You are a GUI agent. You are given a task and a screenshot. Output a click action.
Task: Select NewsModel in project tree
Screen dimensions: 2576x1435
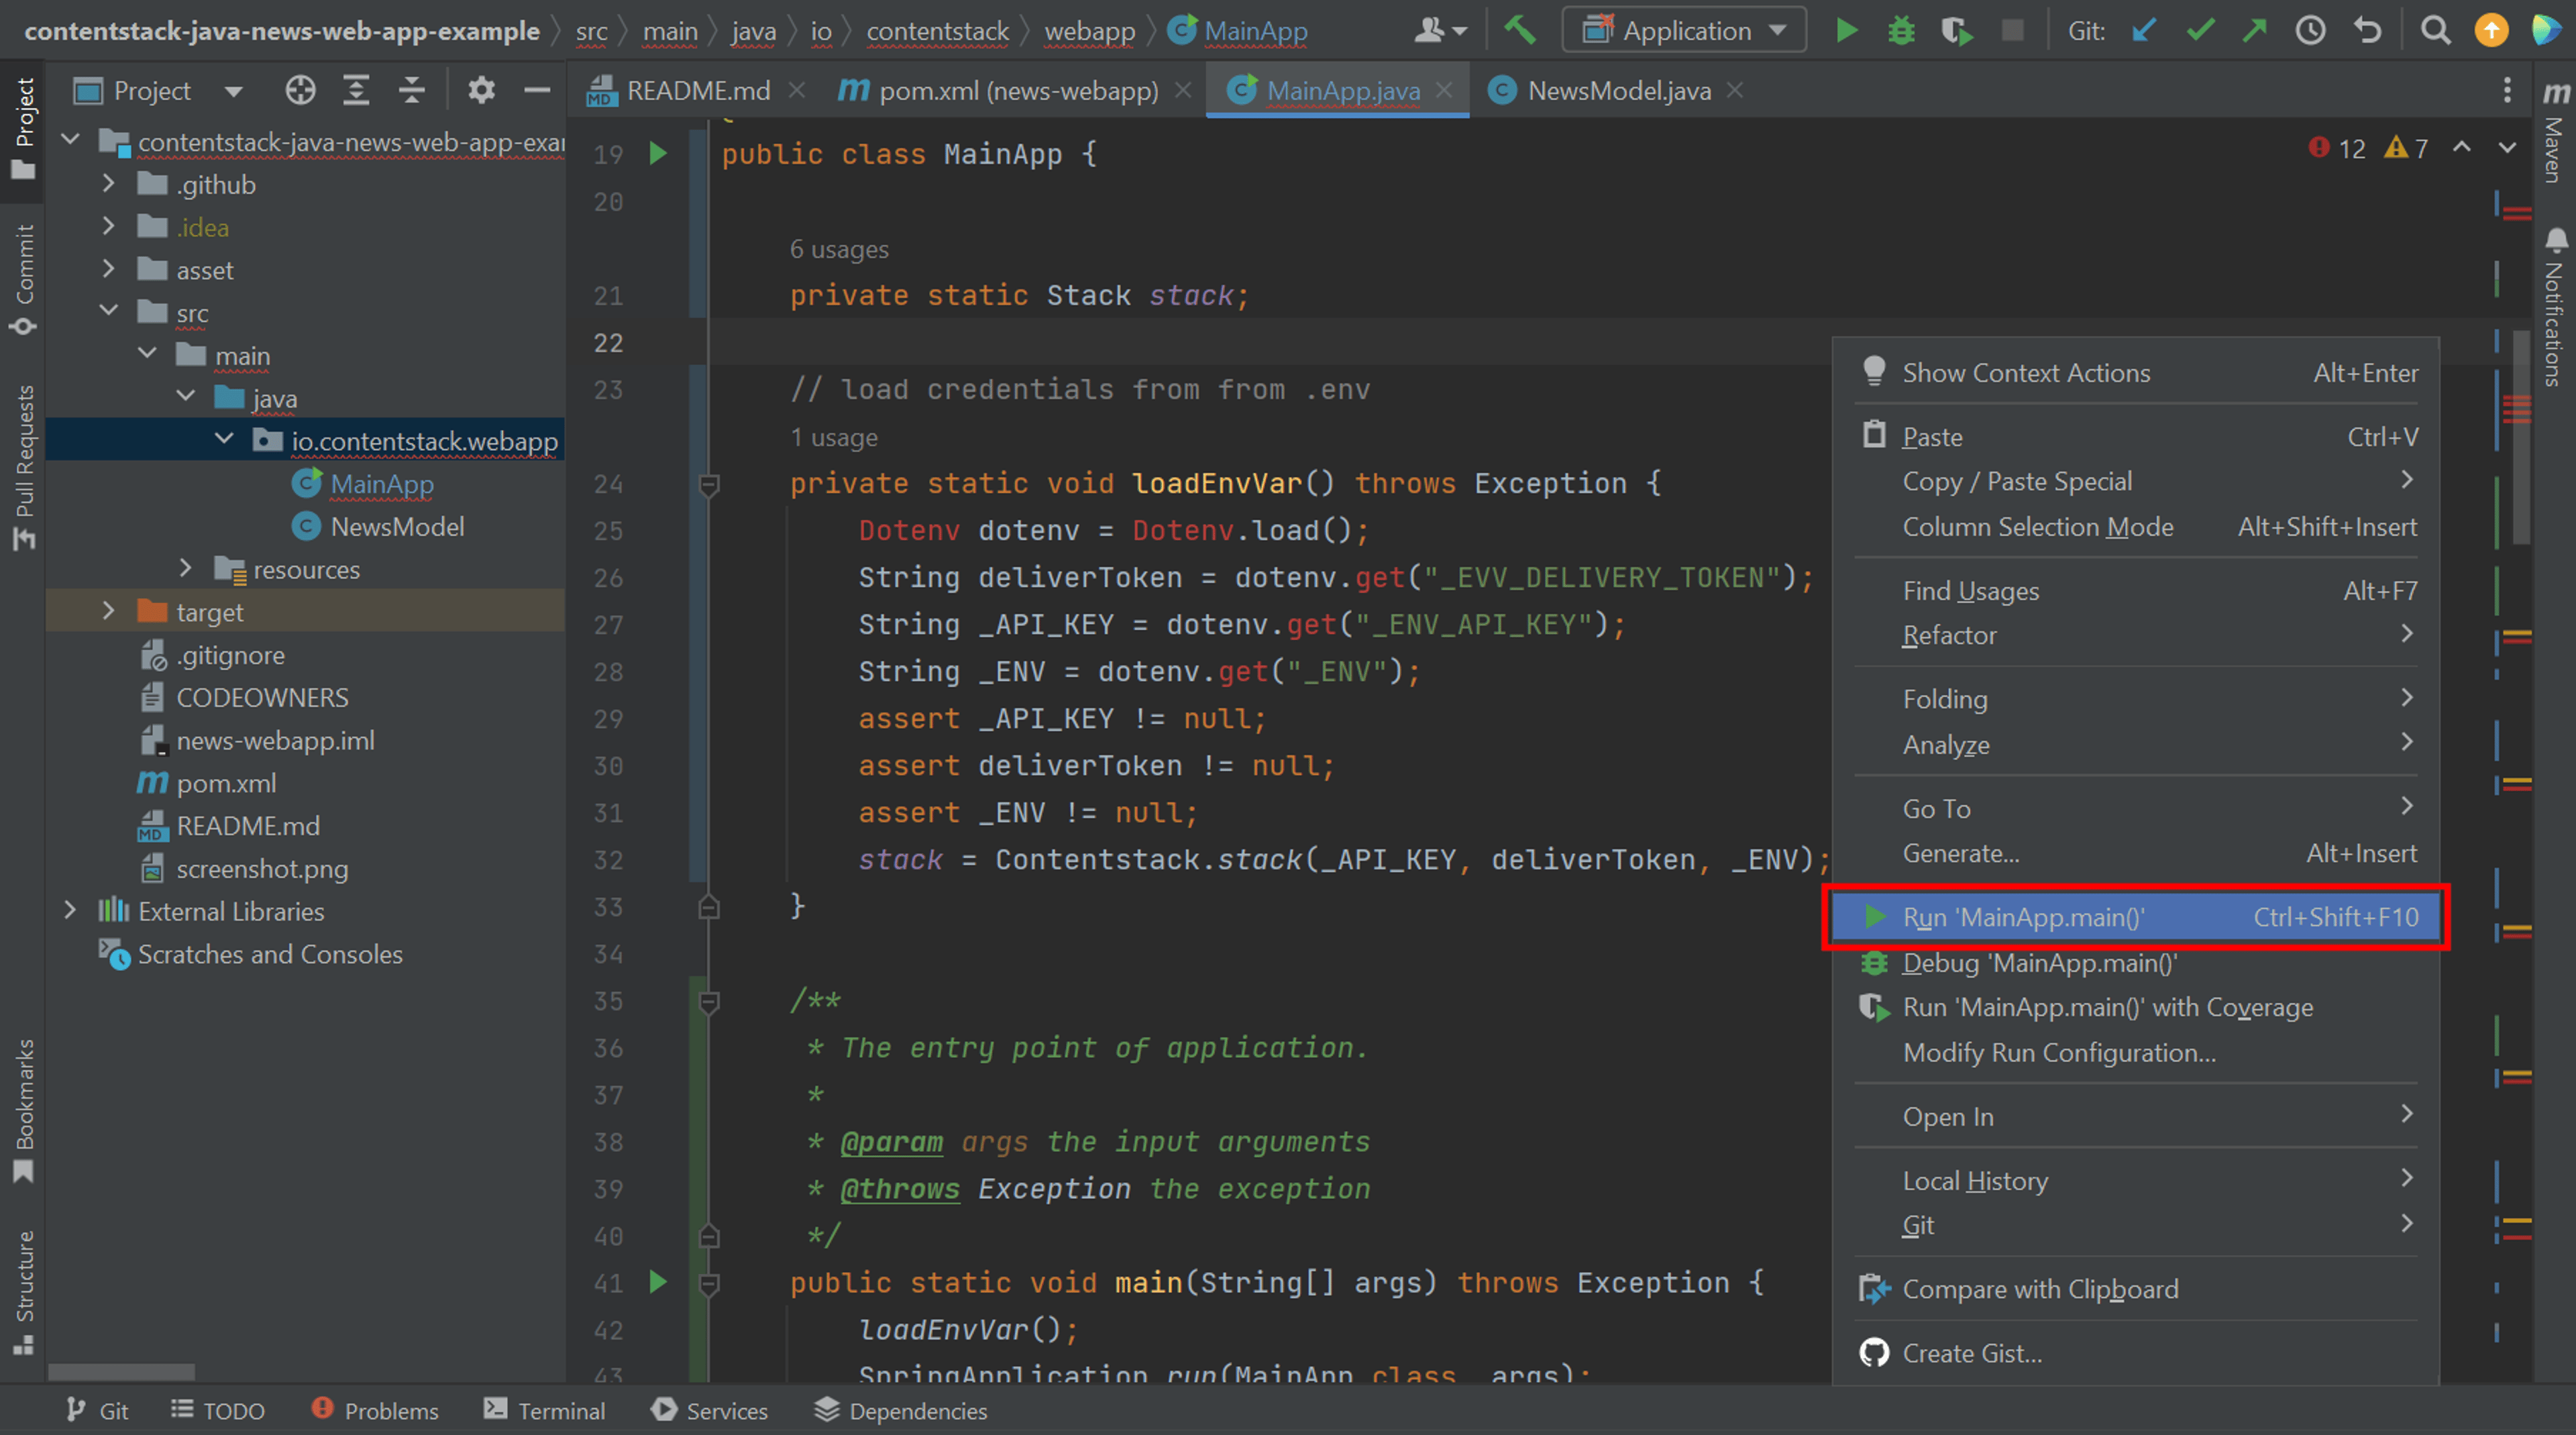[397, 526]
